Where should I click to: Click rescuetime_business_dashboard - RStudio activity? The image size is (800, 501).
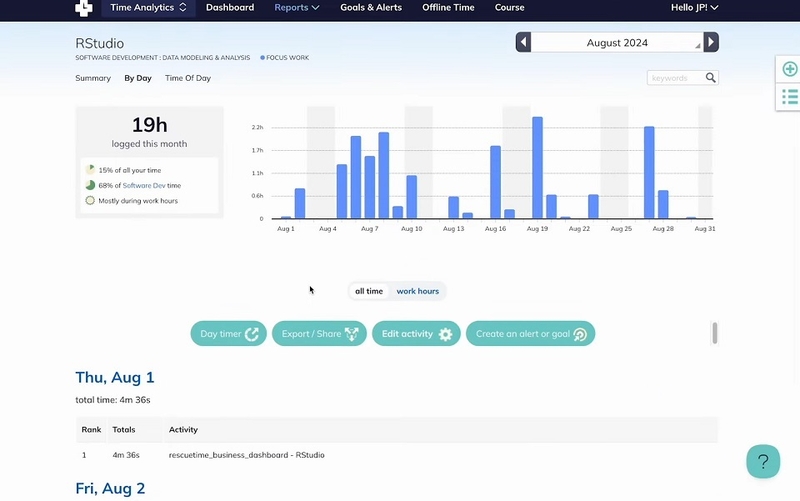point(246,455)
